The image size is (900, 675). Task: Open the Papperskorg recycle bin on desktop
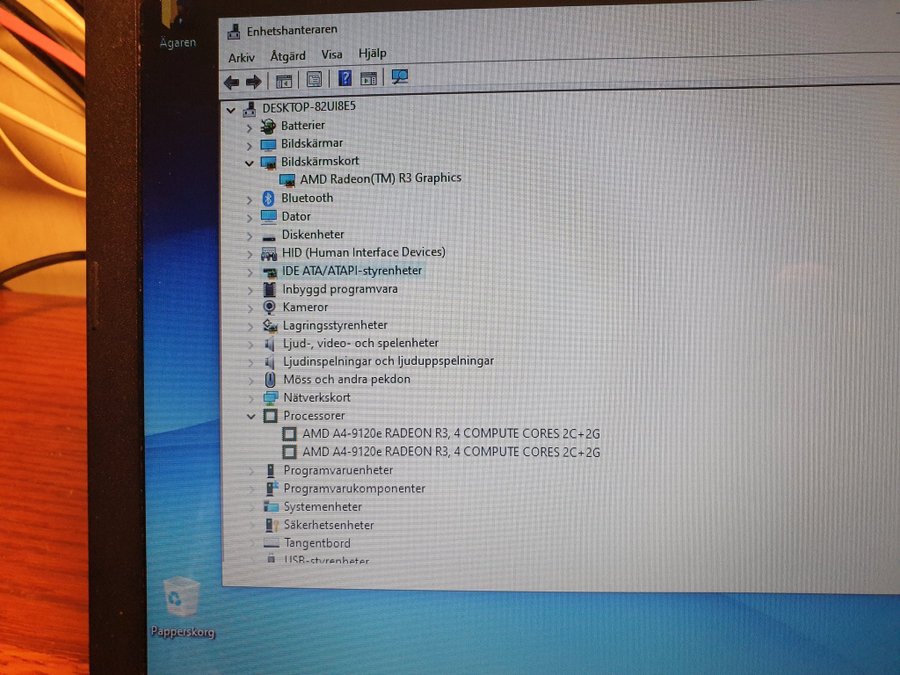pos(182,600)
